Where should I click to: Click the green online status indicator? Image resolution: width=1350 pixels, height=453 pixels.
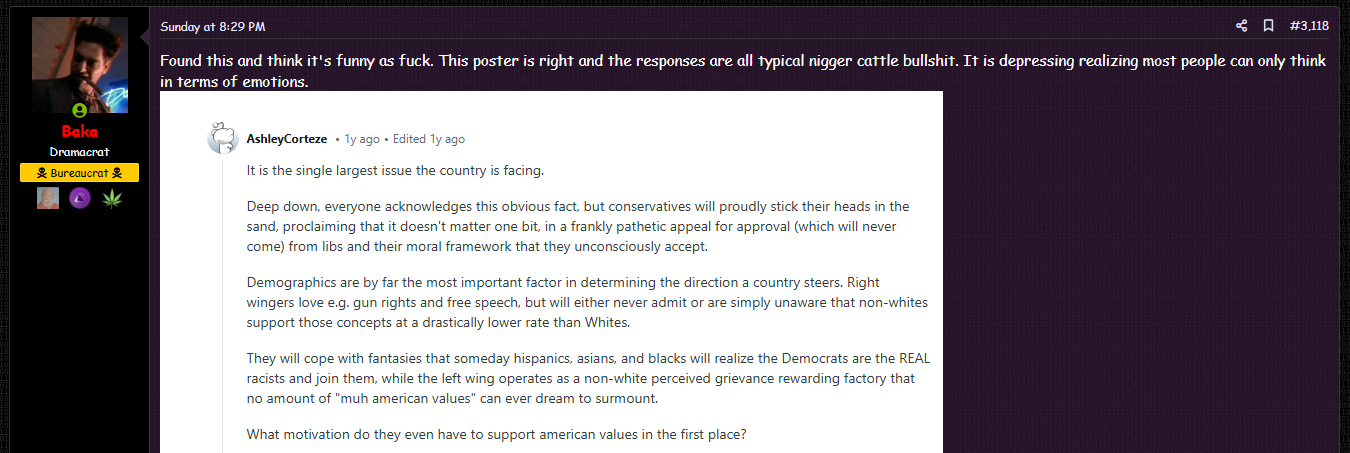click(x=79, y=109)
